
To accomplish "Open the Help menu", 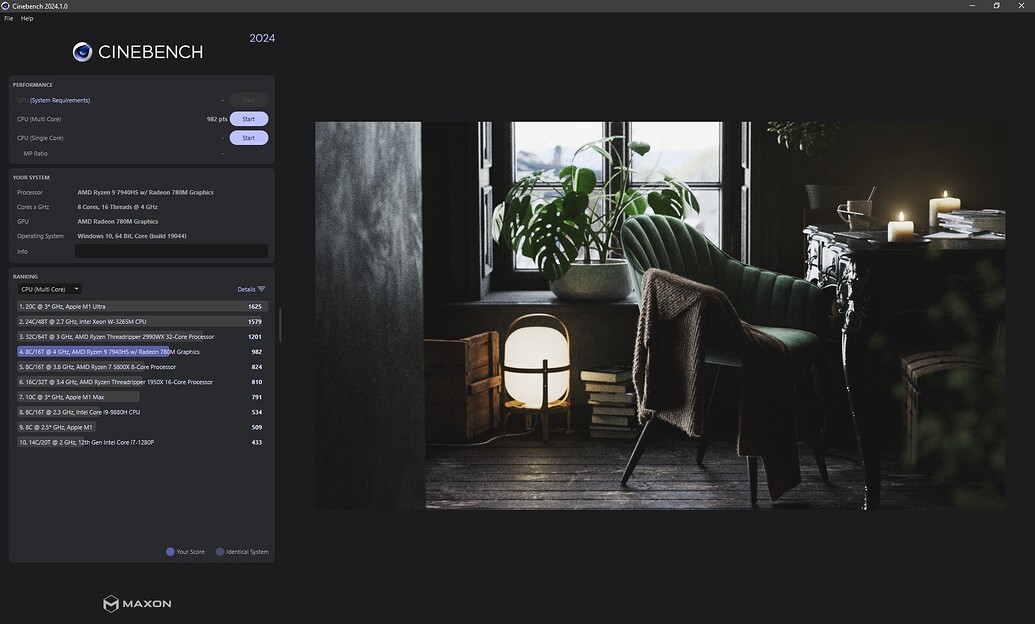I will (x=27, y=18).
